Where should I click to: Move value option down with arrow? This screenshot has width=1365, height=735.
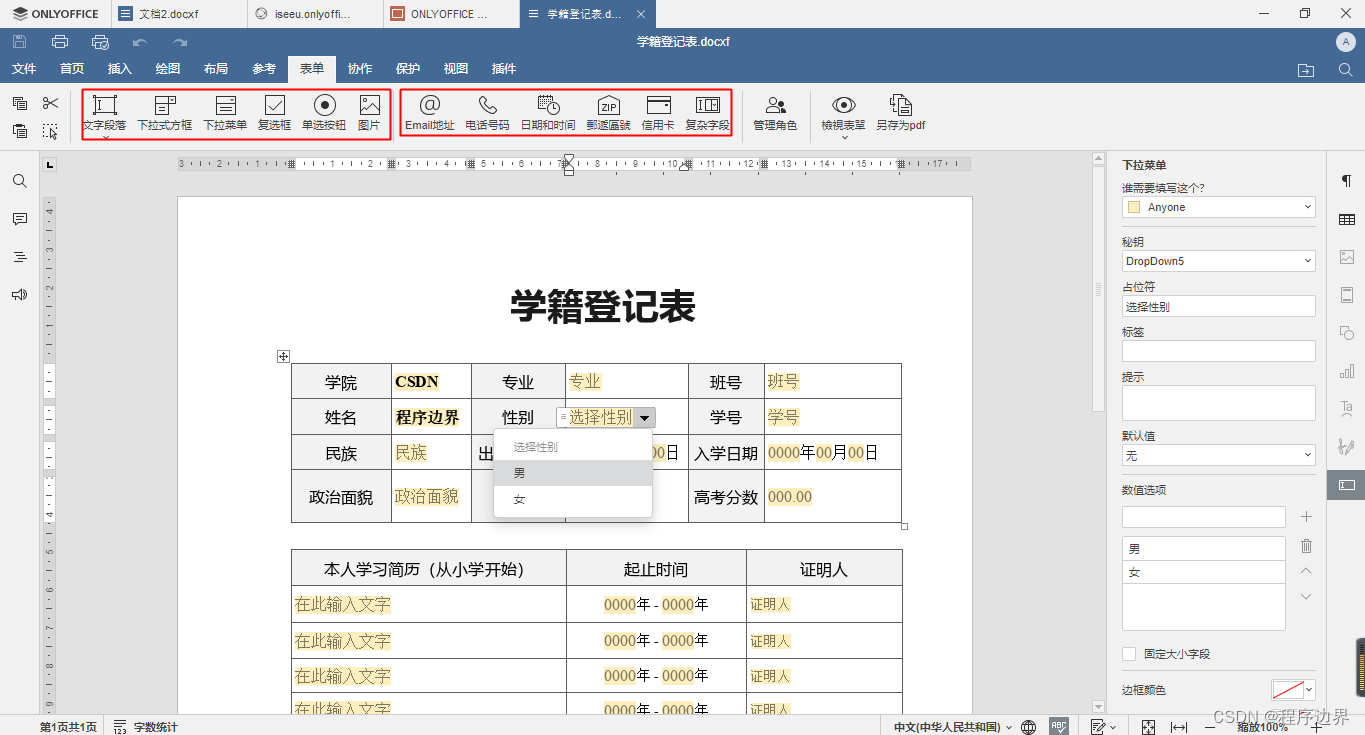coord(1306,597)
